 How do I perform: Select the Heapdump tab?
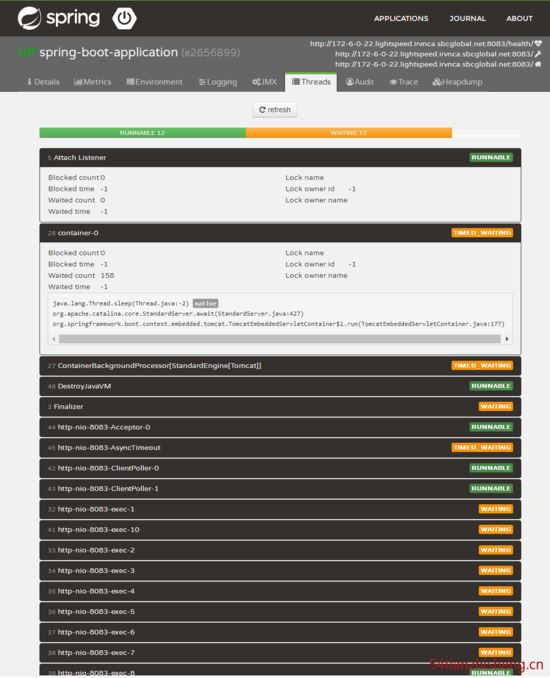click(457, 82)
